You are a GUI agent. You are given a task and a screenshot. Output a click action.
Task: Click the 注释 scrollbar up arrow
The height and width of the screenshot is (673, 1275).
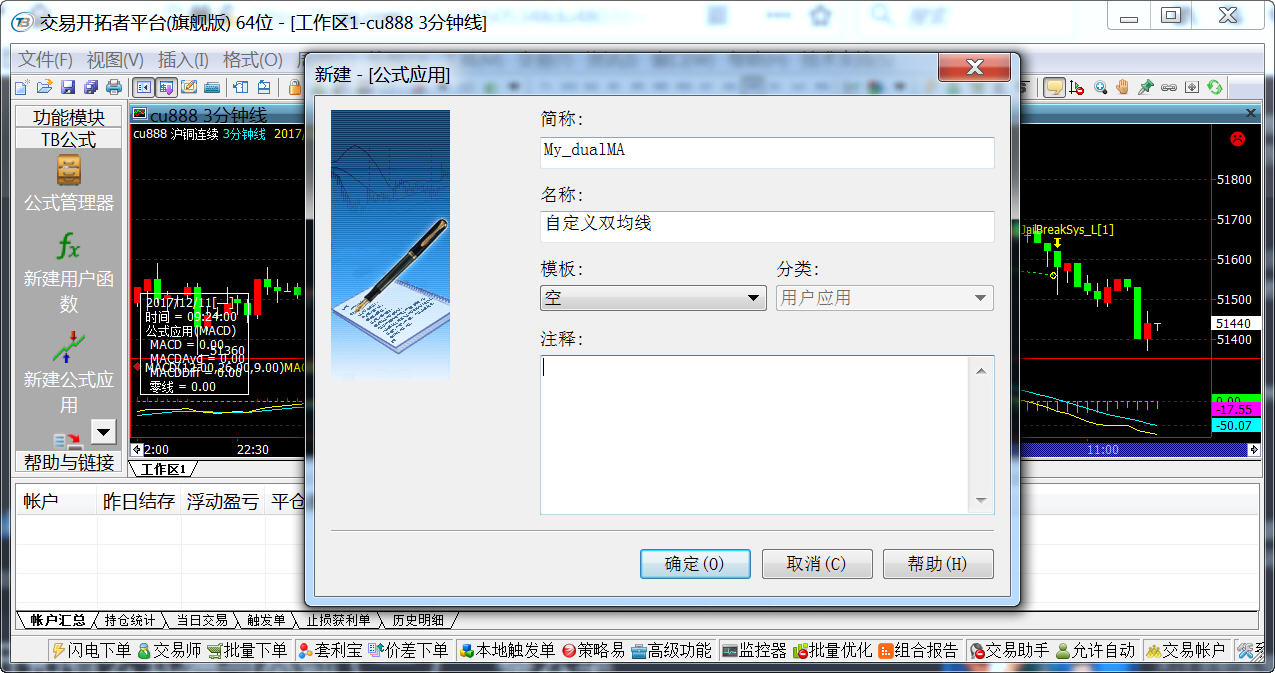[x=981, y=370]
